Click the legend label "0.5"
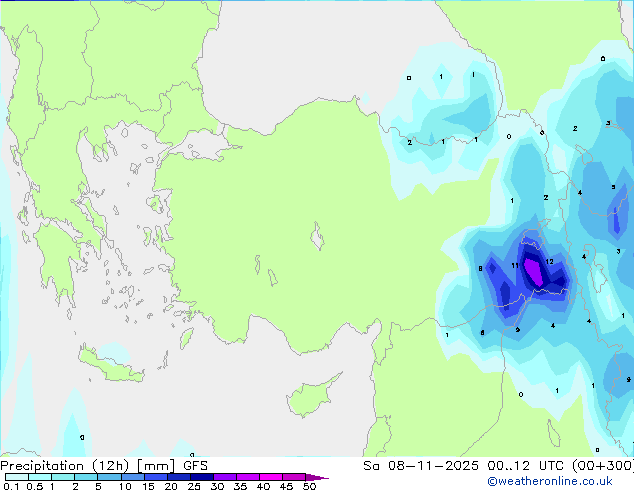 pyautogui.click(x=35, y=486)
